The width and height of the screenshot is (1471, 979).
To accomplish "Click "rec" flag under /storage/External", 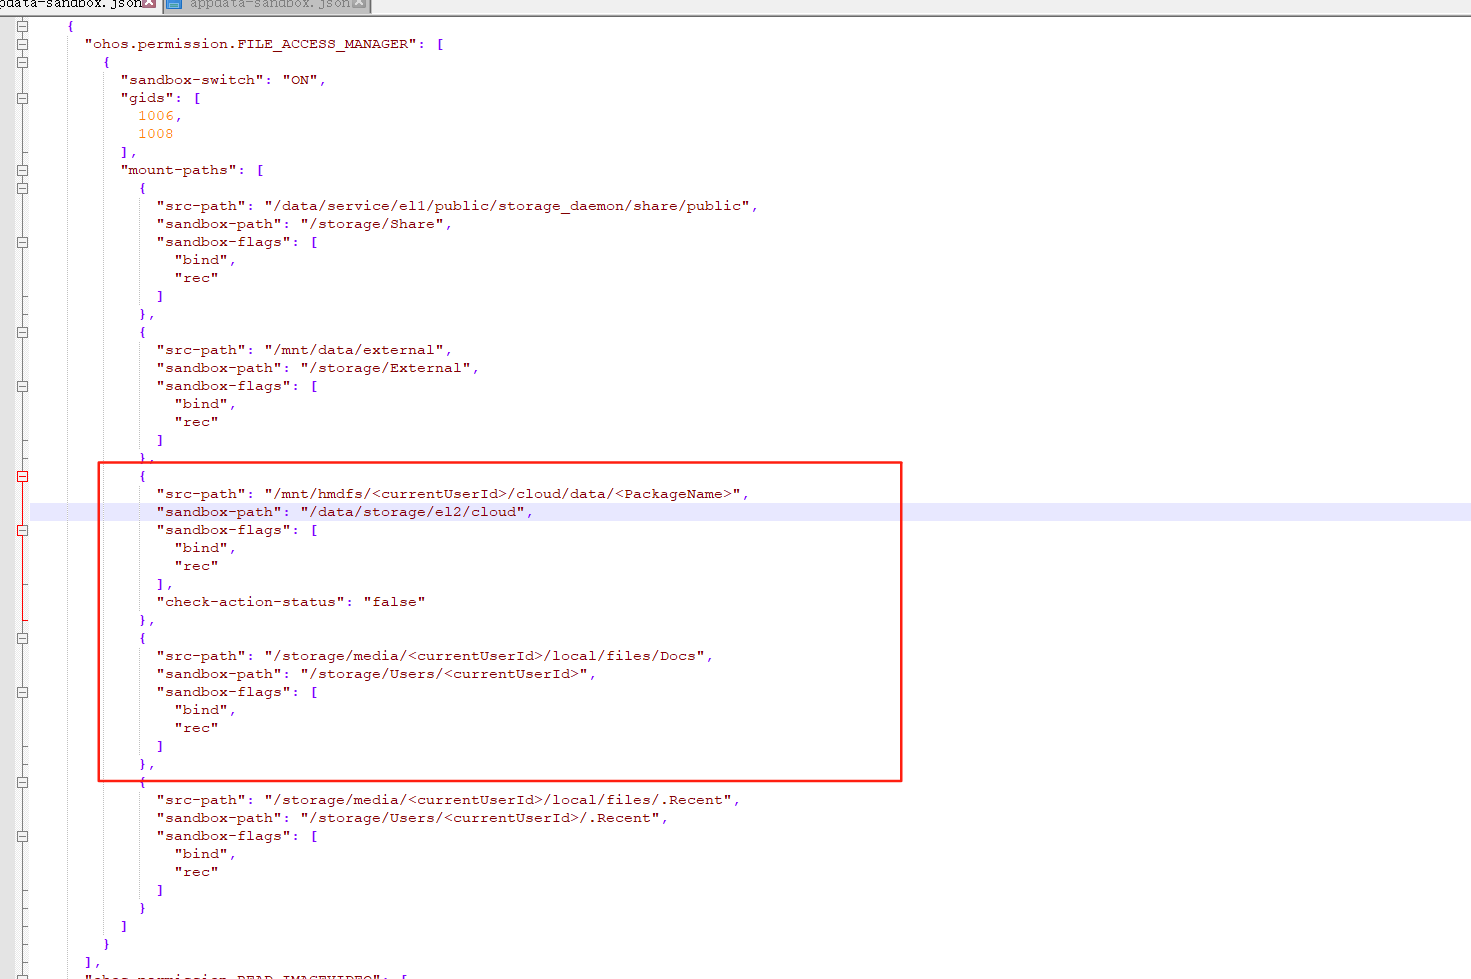I will (196, 422).
